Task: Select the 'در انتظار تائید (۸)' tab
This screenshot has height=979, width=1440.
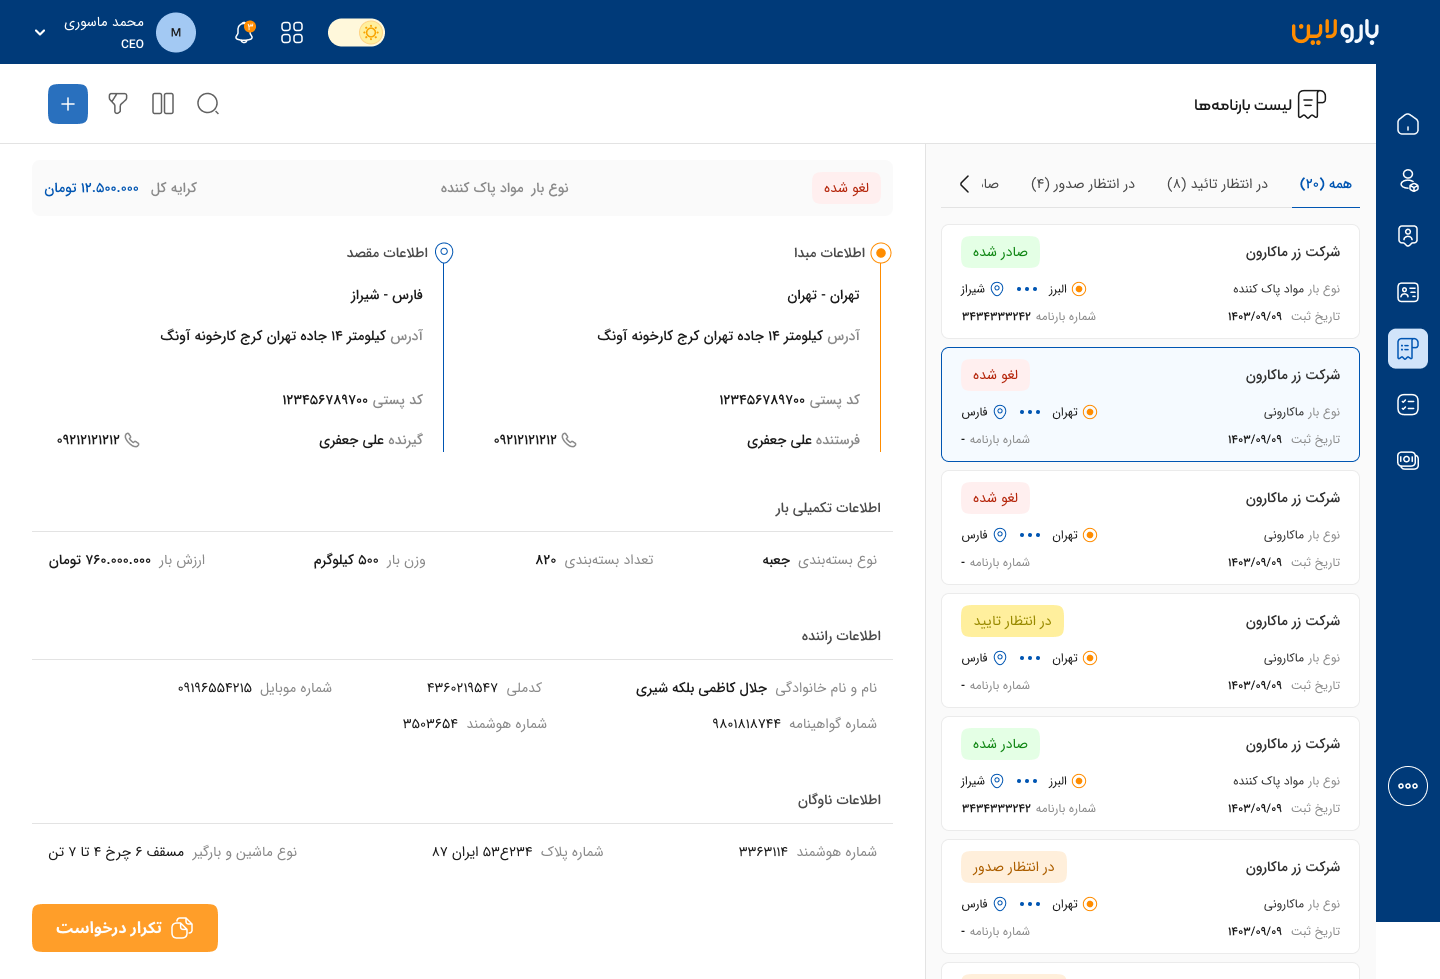Action: coord(1217,184)
